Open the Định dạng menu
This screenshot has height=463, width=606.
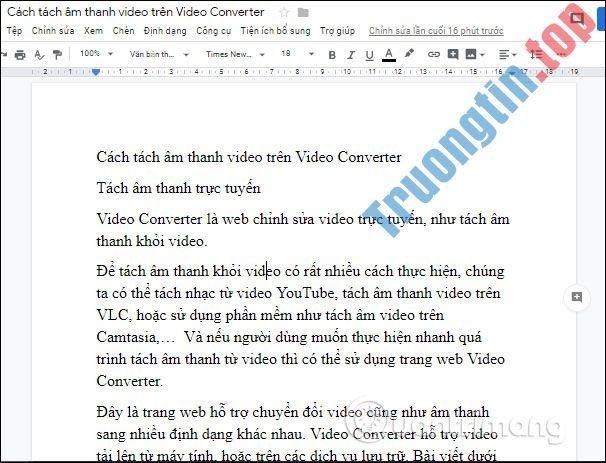tap(165, 31)
